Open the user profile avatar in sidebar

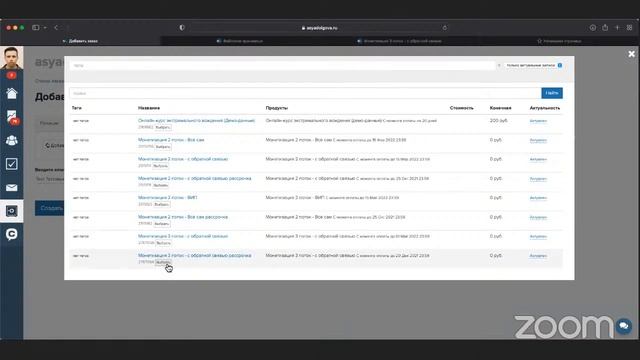click(x=11, y=58)
